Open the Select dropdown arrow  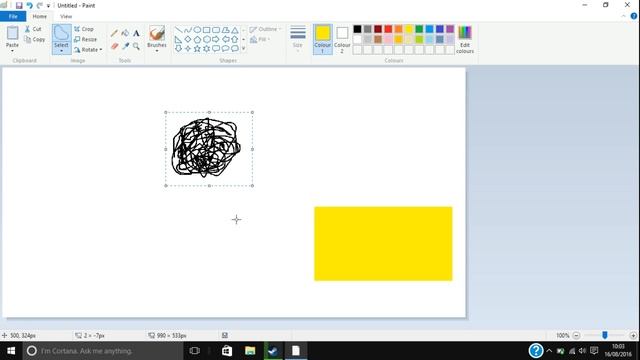(x=62, y=51)
